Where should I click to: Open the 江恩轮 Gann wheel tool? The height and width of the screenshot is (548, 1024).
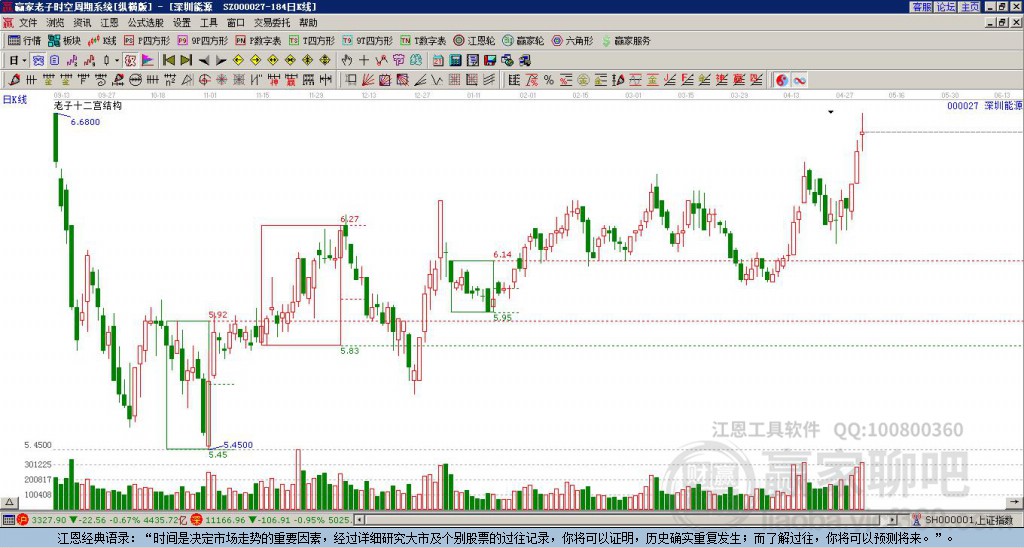point(474,40)
